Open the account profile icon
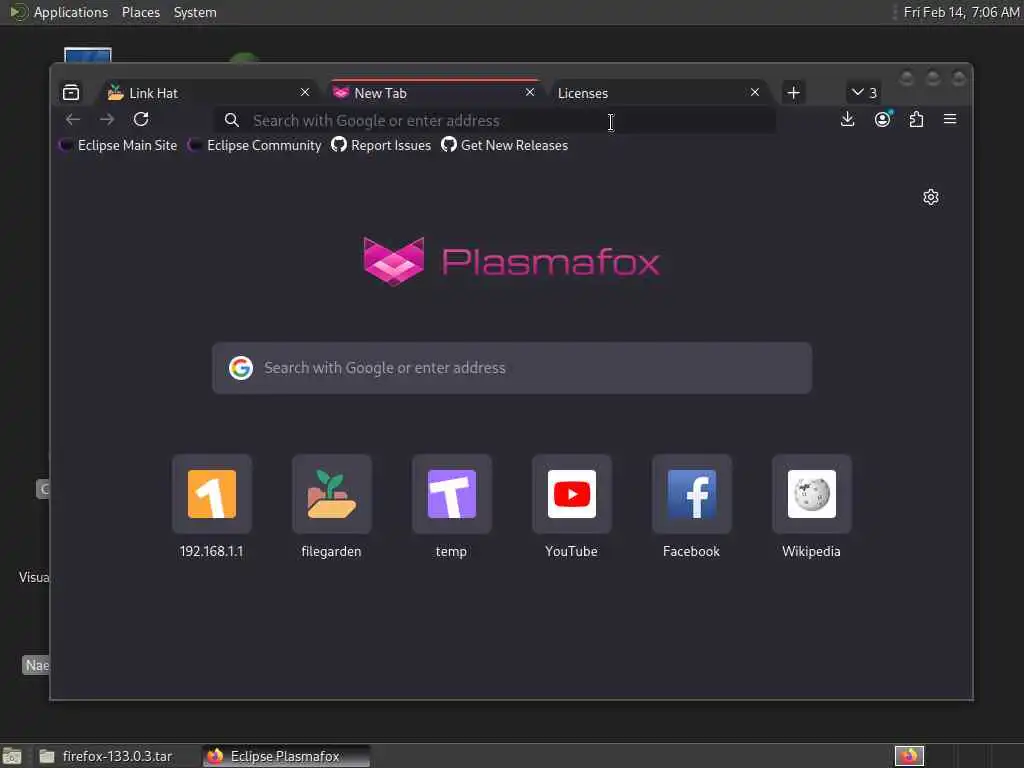Screen dimensions: 1024x768 click(882, 120)
